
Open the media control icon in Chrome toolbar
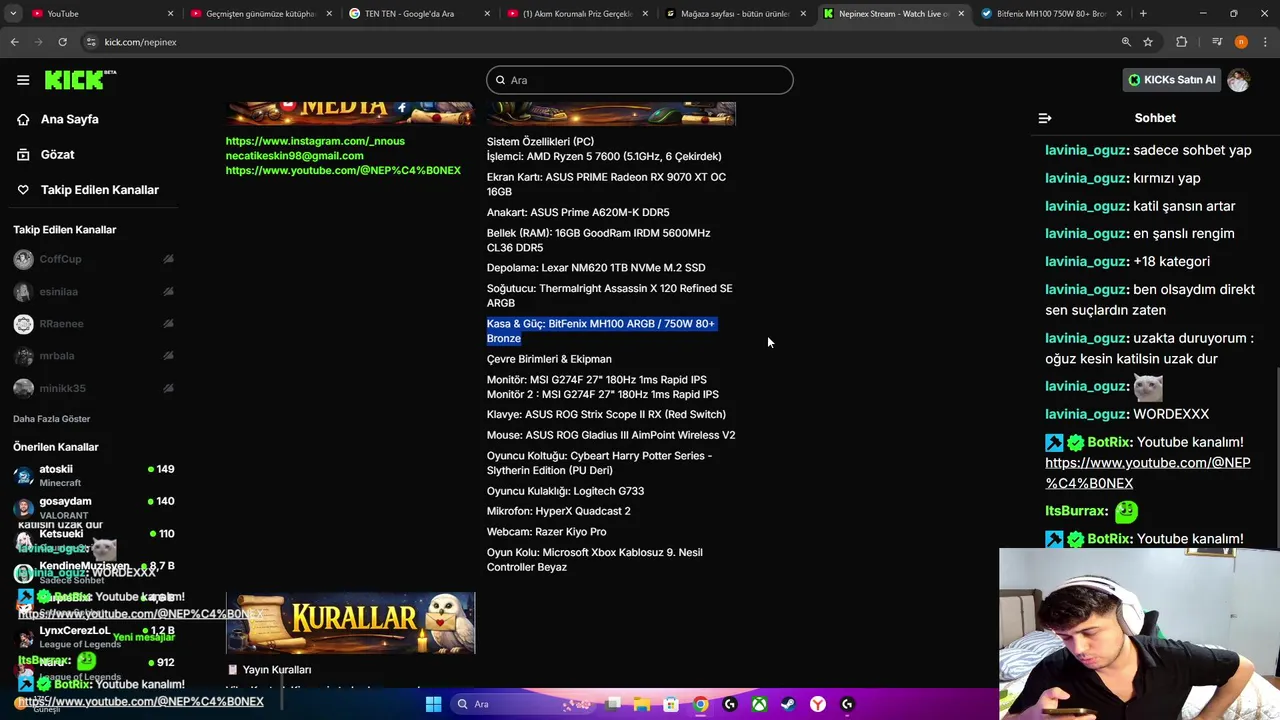(x=1217, y=42)
